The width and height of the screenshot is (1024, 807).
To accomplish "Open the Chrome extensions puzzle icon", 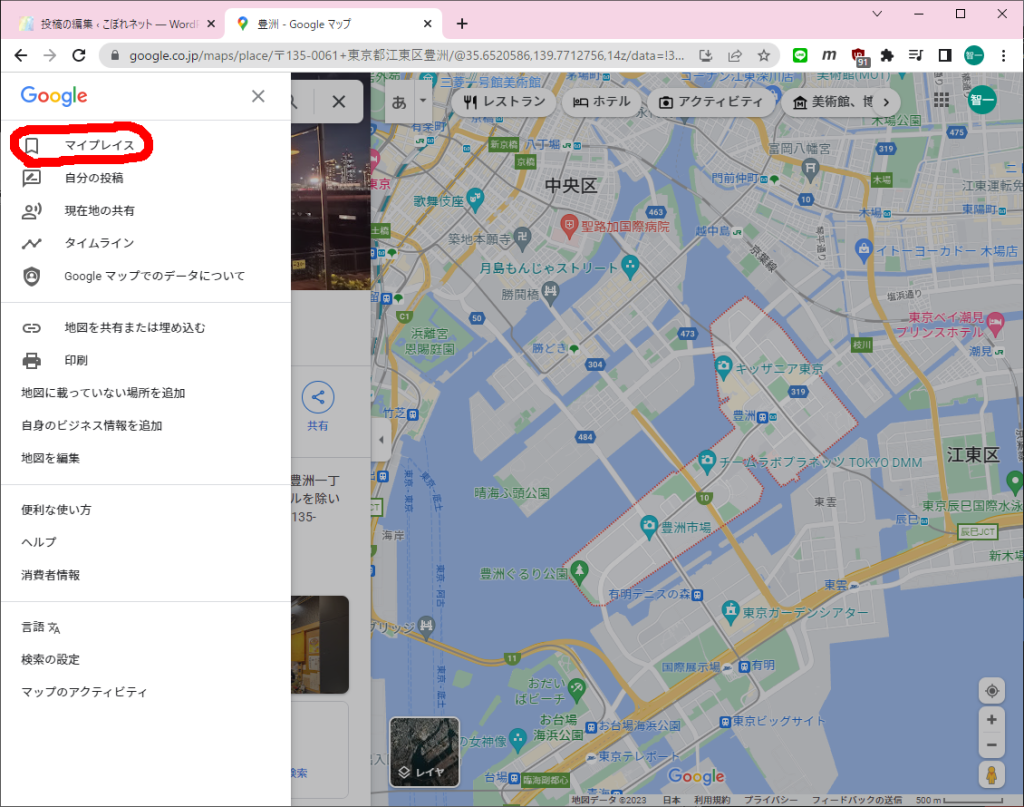I will pyautogui.click(x=886, y=57).
